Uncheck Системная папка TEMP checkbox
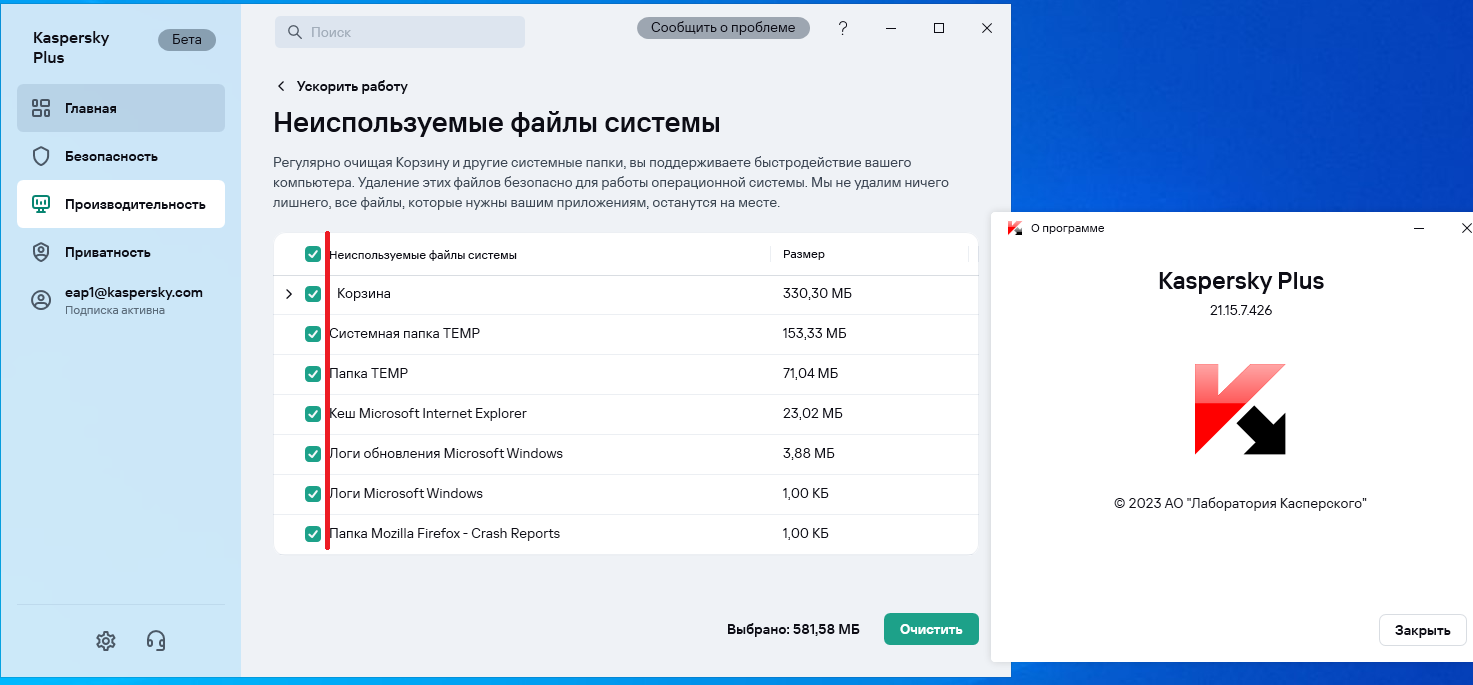 [x=313, y=334]
